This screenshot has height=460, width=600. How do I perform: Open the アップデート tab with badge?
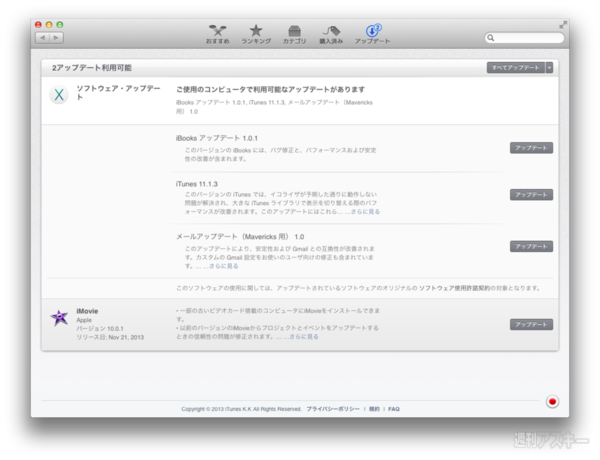point(372,34)
